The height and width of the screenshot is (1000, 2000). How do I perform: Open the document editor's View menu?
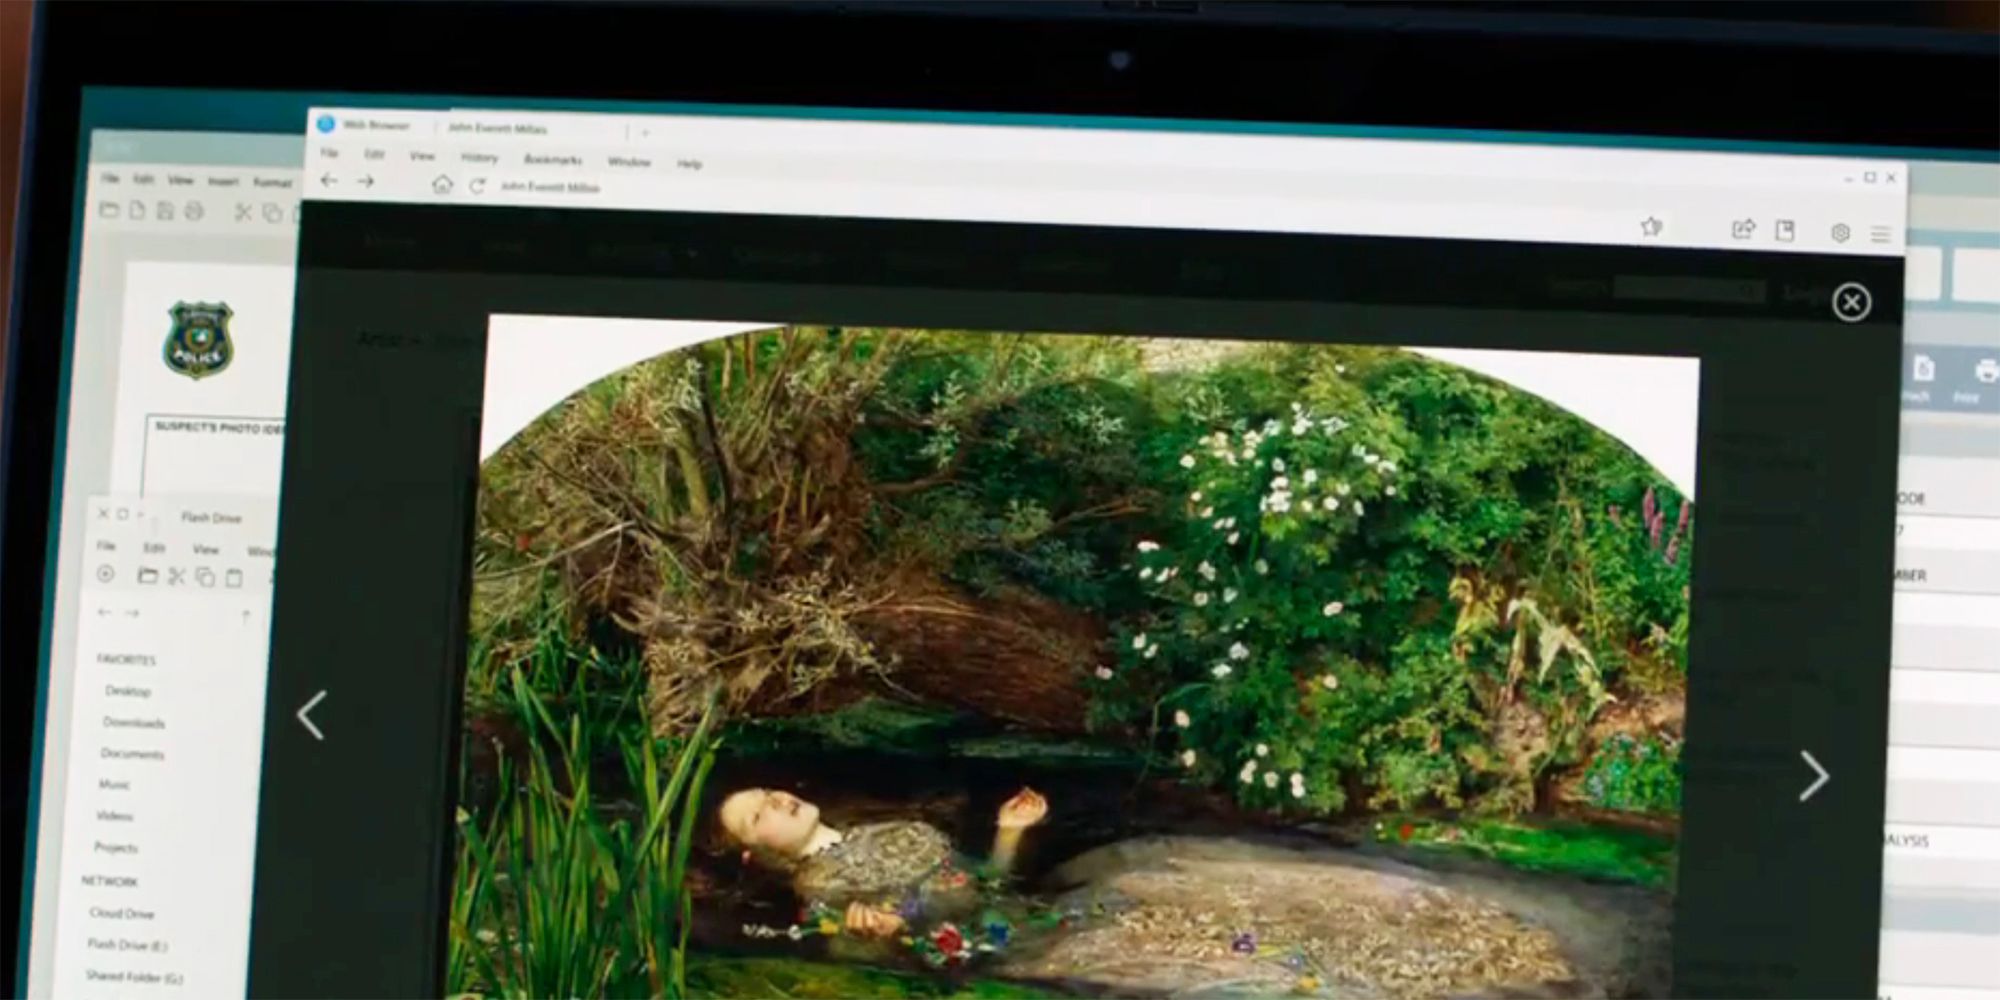tap(180, 180)
